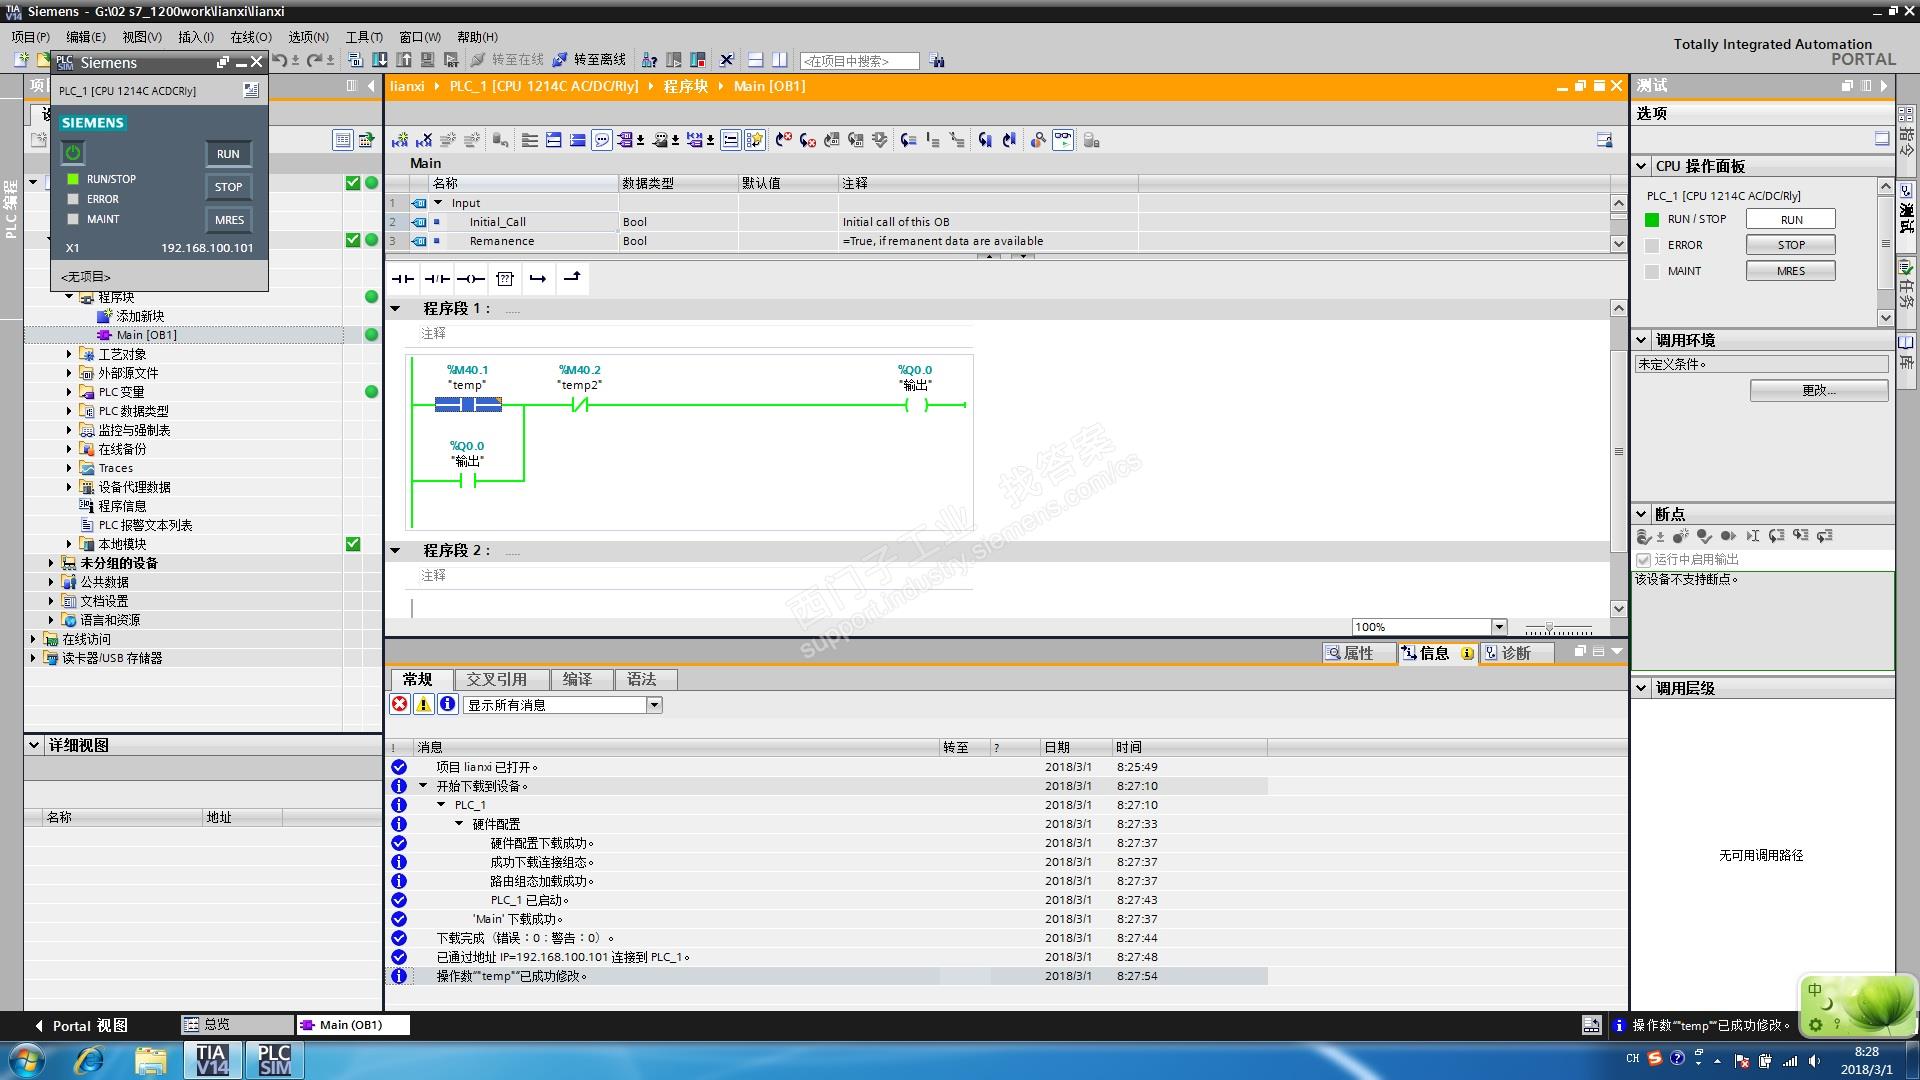This screenshot has width=1920, height=1080.
Task: Insert an output coil instruction
Action: click(x=471, y=279)
